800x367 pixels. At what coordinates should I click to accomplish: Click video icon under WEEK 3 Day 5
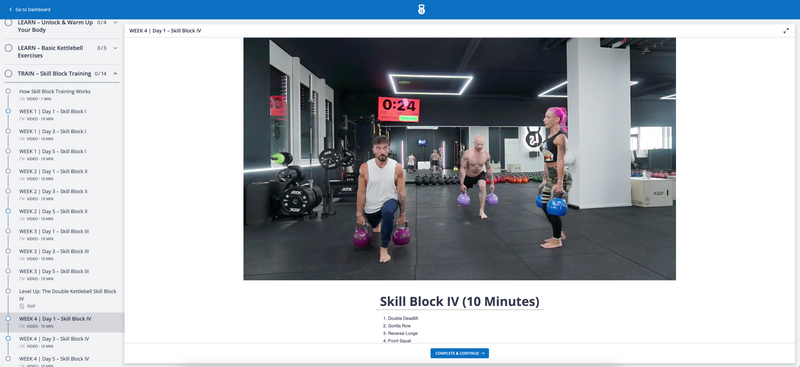point(22,279)
